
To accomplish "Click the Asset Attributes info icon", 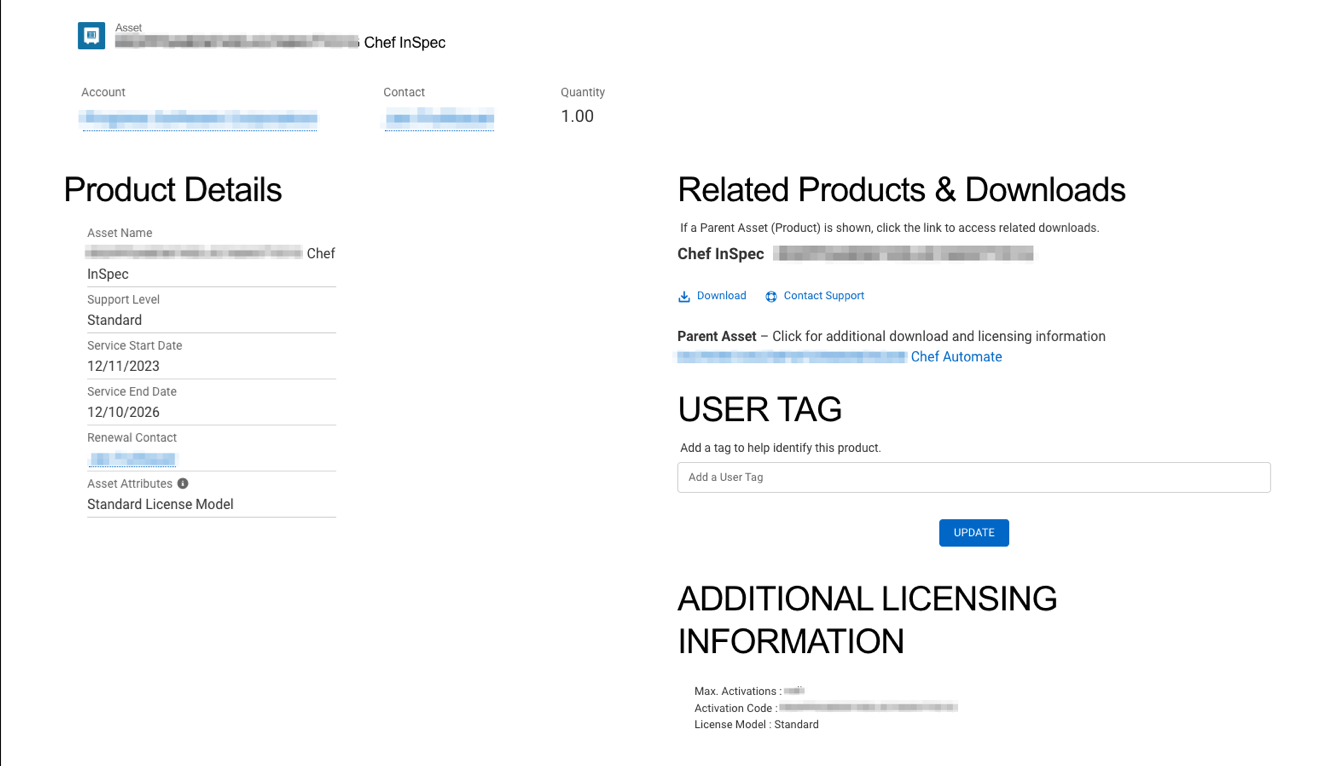I will point(183,484).
